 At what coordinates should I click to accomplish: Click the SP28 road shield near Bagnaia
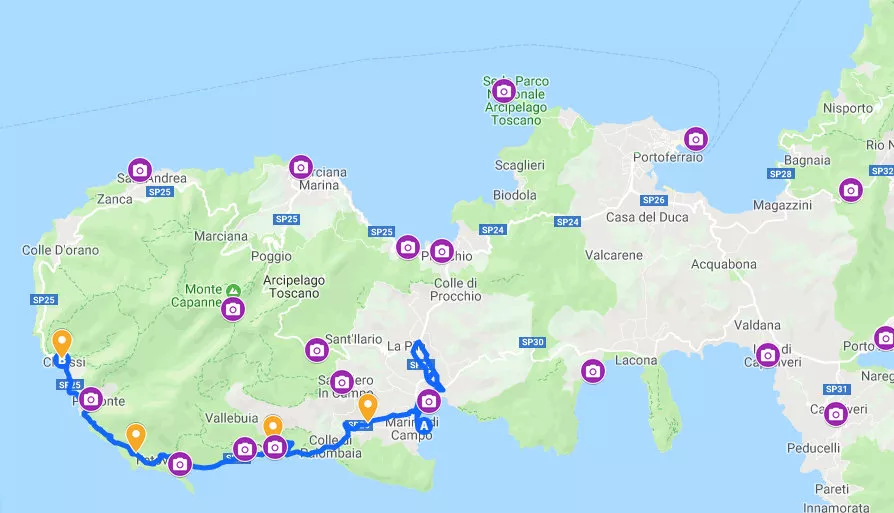(x=780, y=174)
